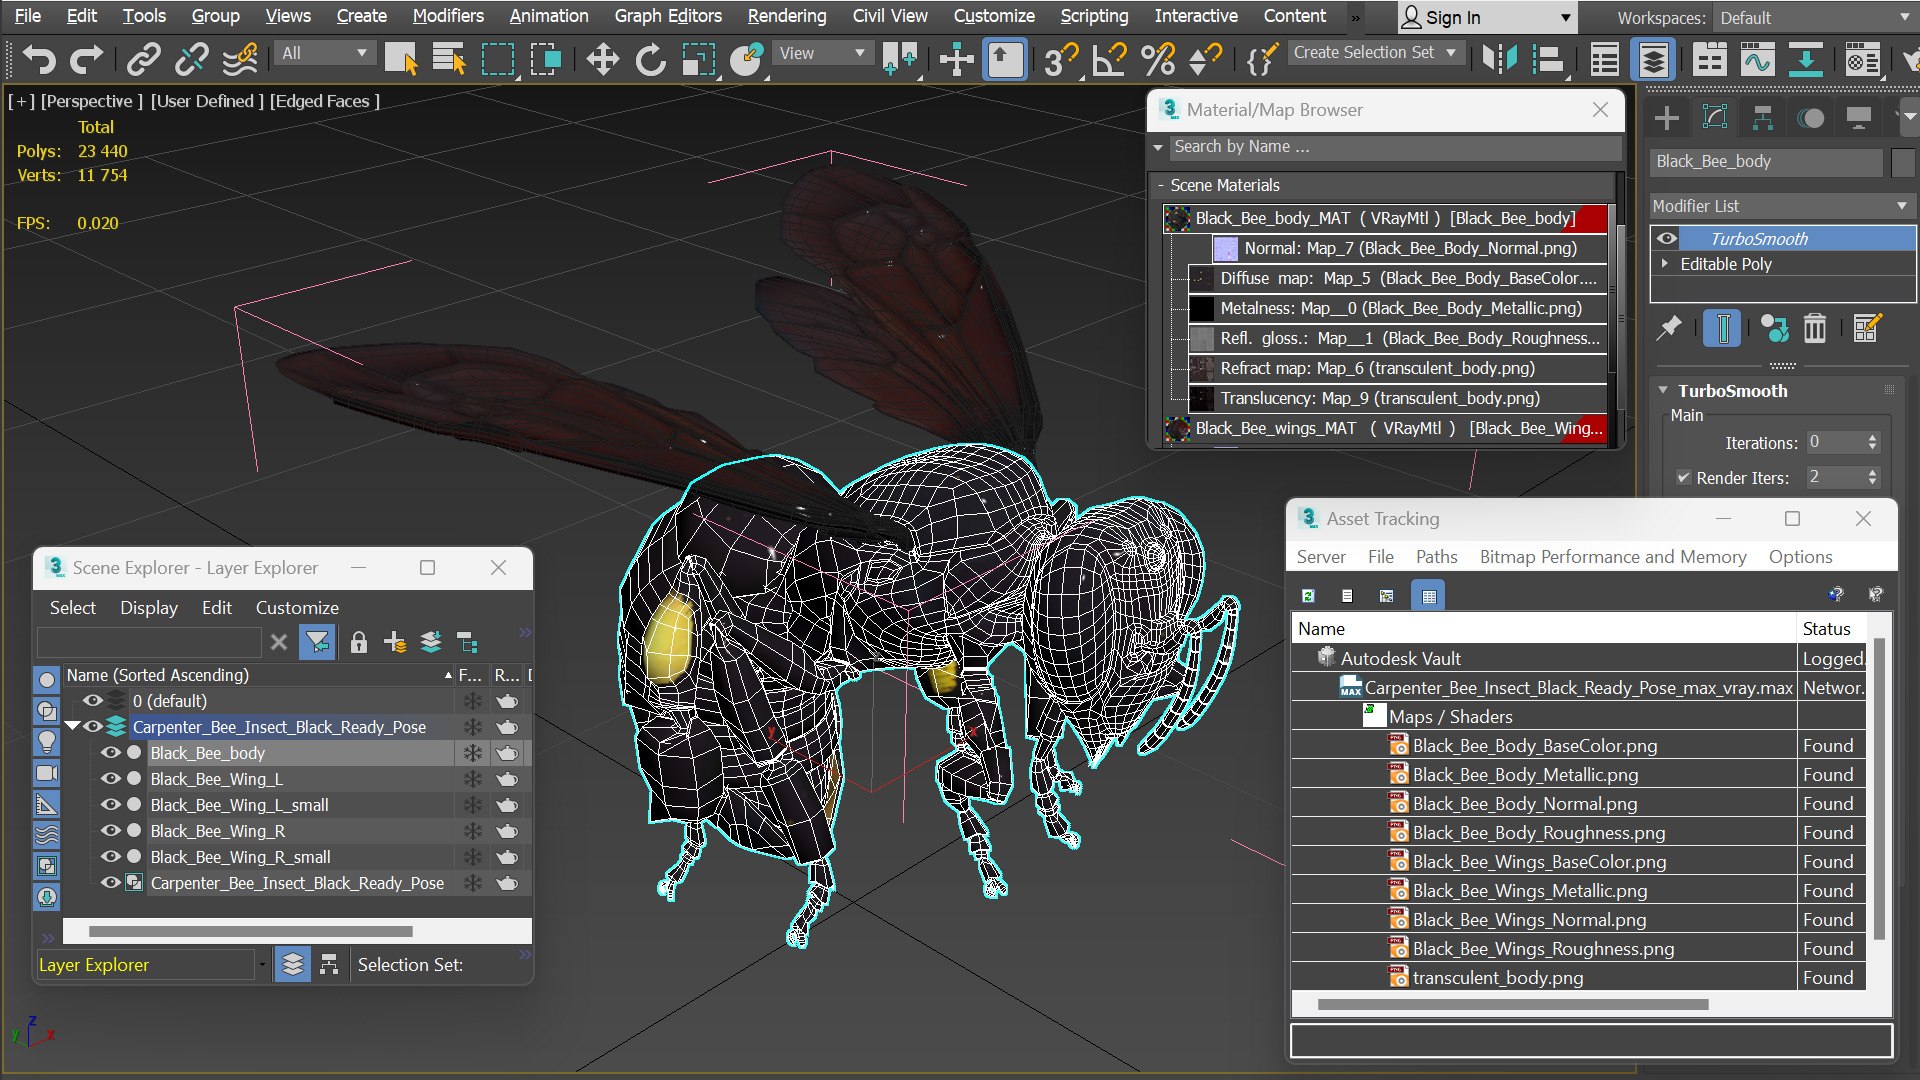Undo the last action with Undo arrow
Viewport: 1920px width, 1080px height.
point(38,60)
